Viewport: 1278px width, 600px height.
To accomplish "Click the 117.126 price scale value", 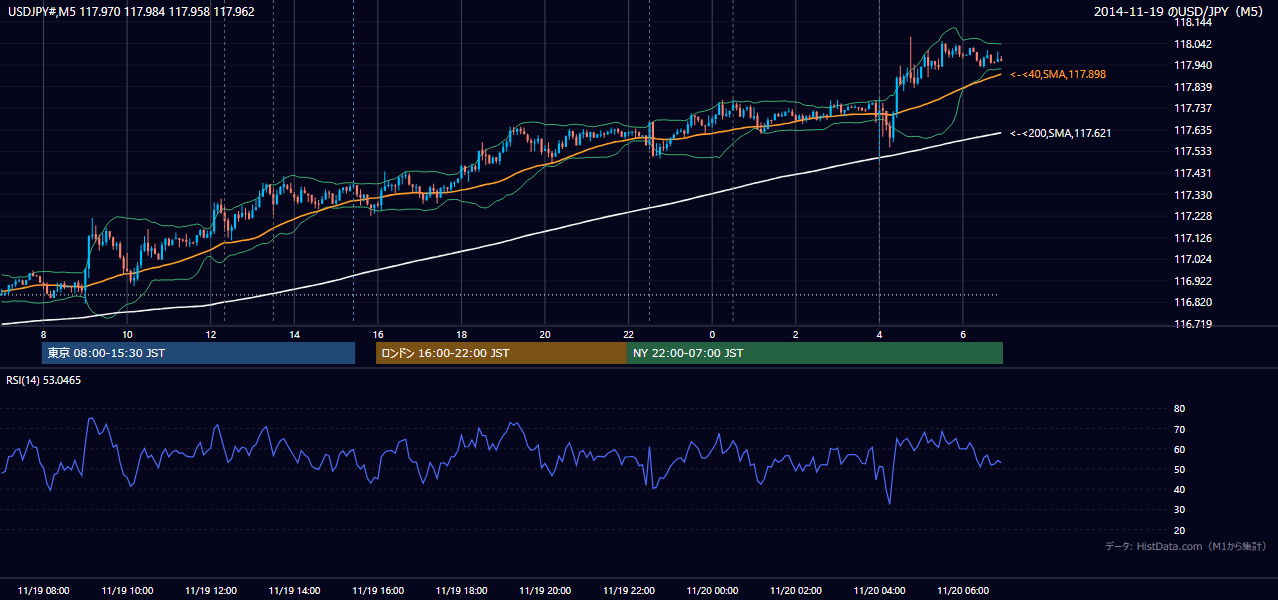I will coord(1192,238).
